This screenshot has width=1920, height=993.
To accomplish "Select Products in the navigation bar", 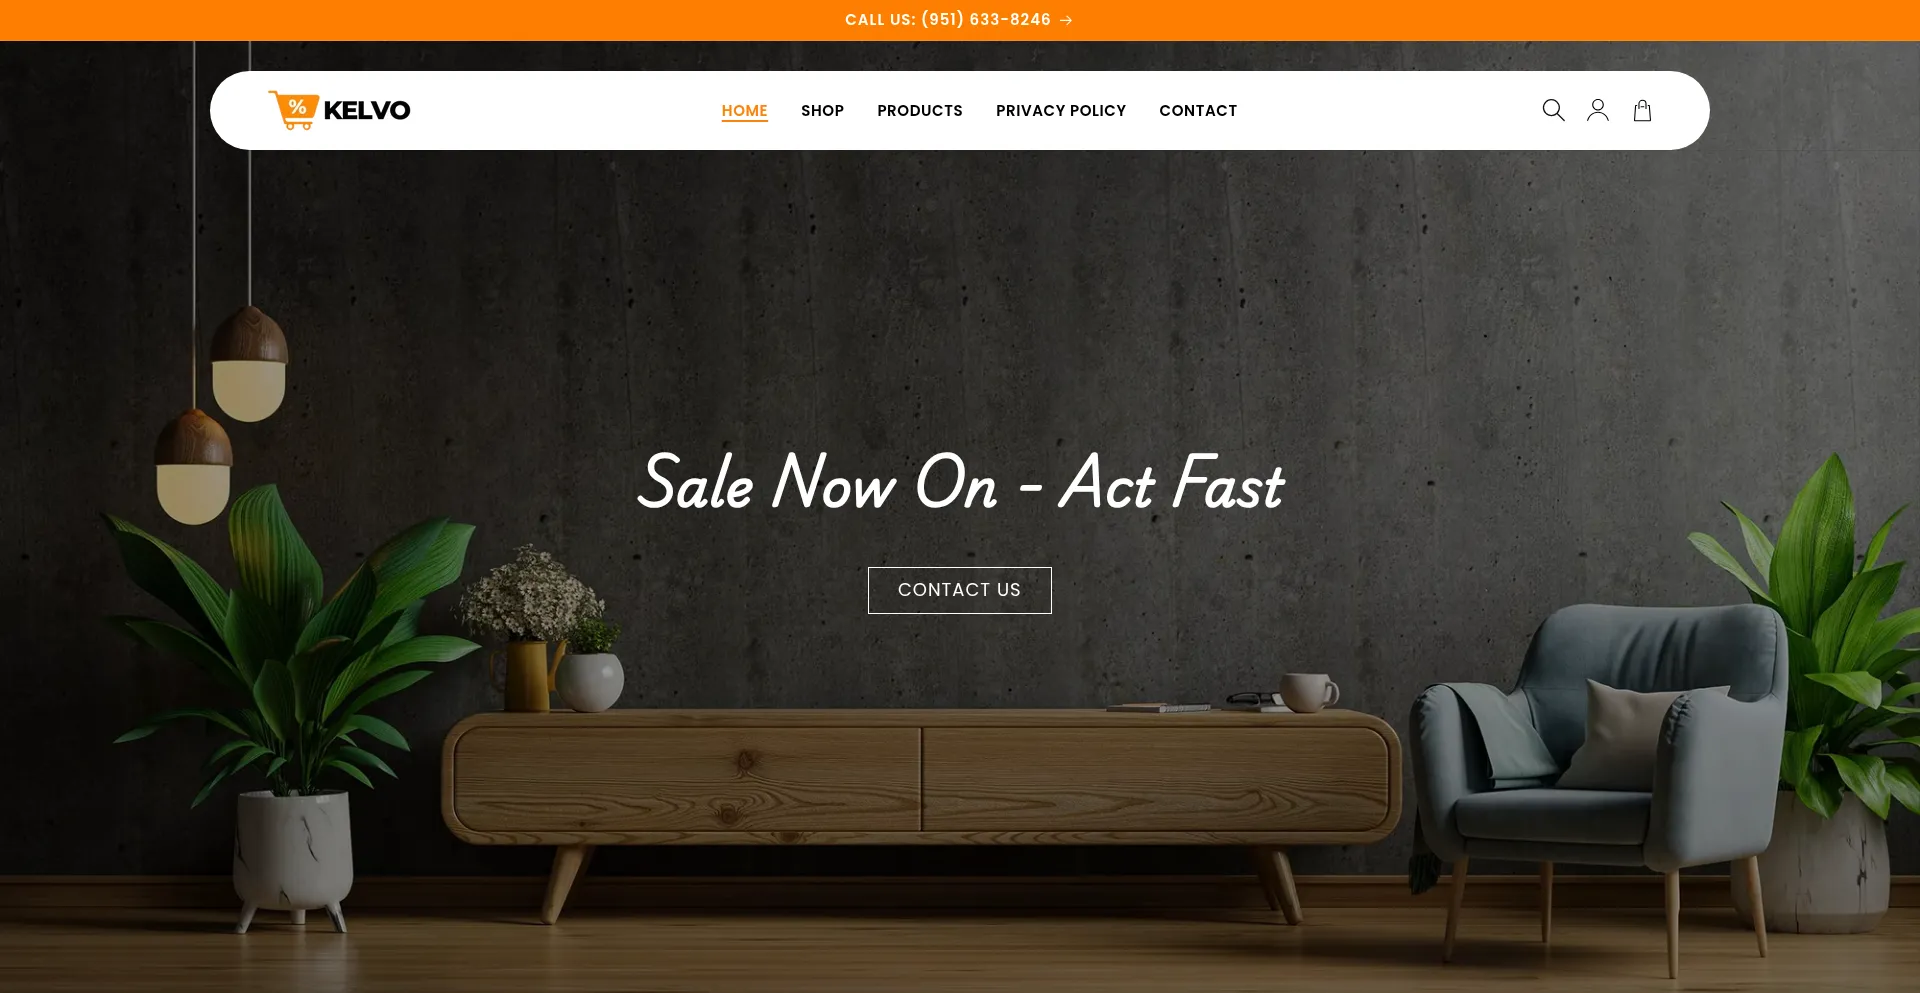I will [x=920, y=111].
